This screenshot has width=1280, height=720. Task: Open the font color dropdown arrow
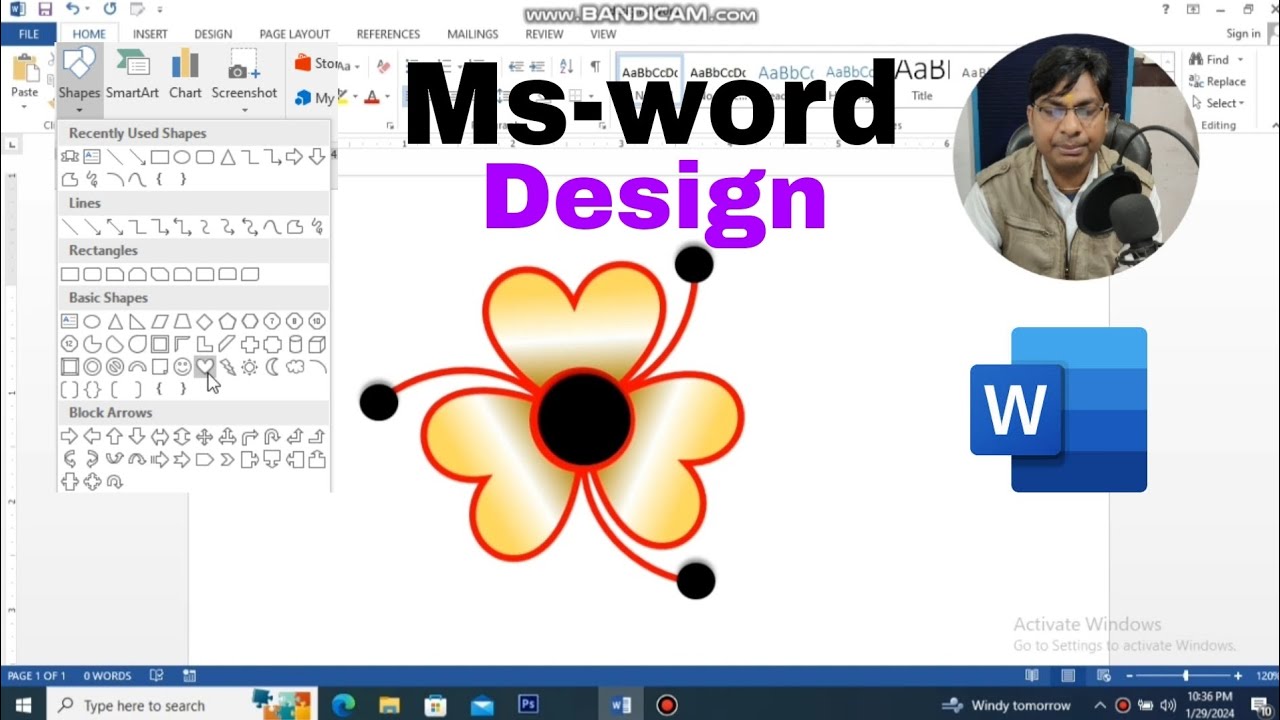(388, 97)
